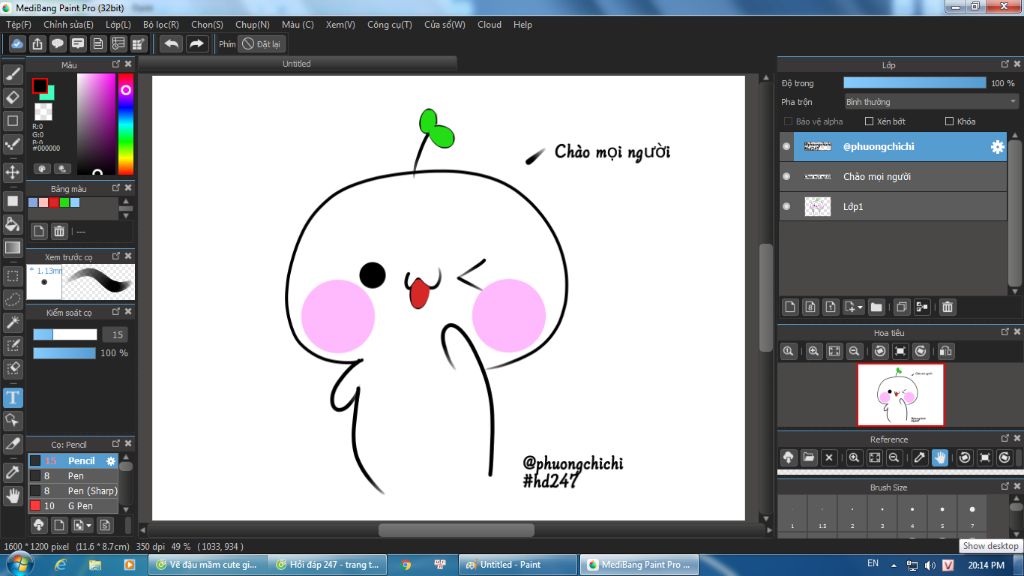Add a new layer folder
Screen dimensions: 1024x576
876,307
